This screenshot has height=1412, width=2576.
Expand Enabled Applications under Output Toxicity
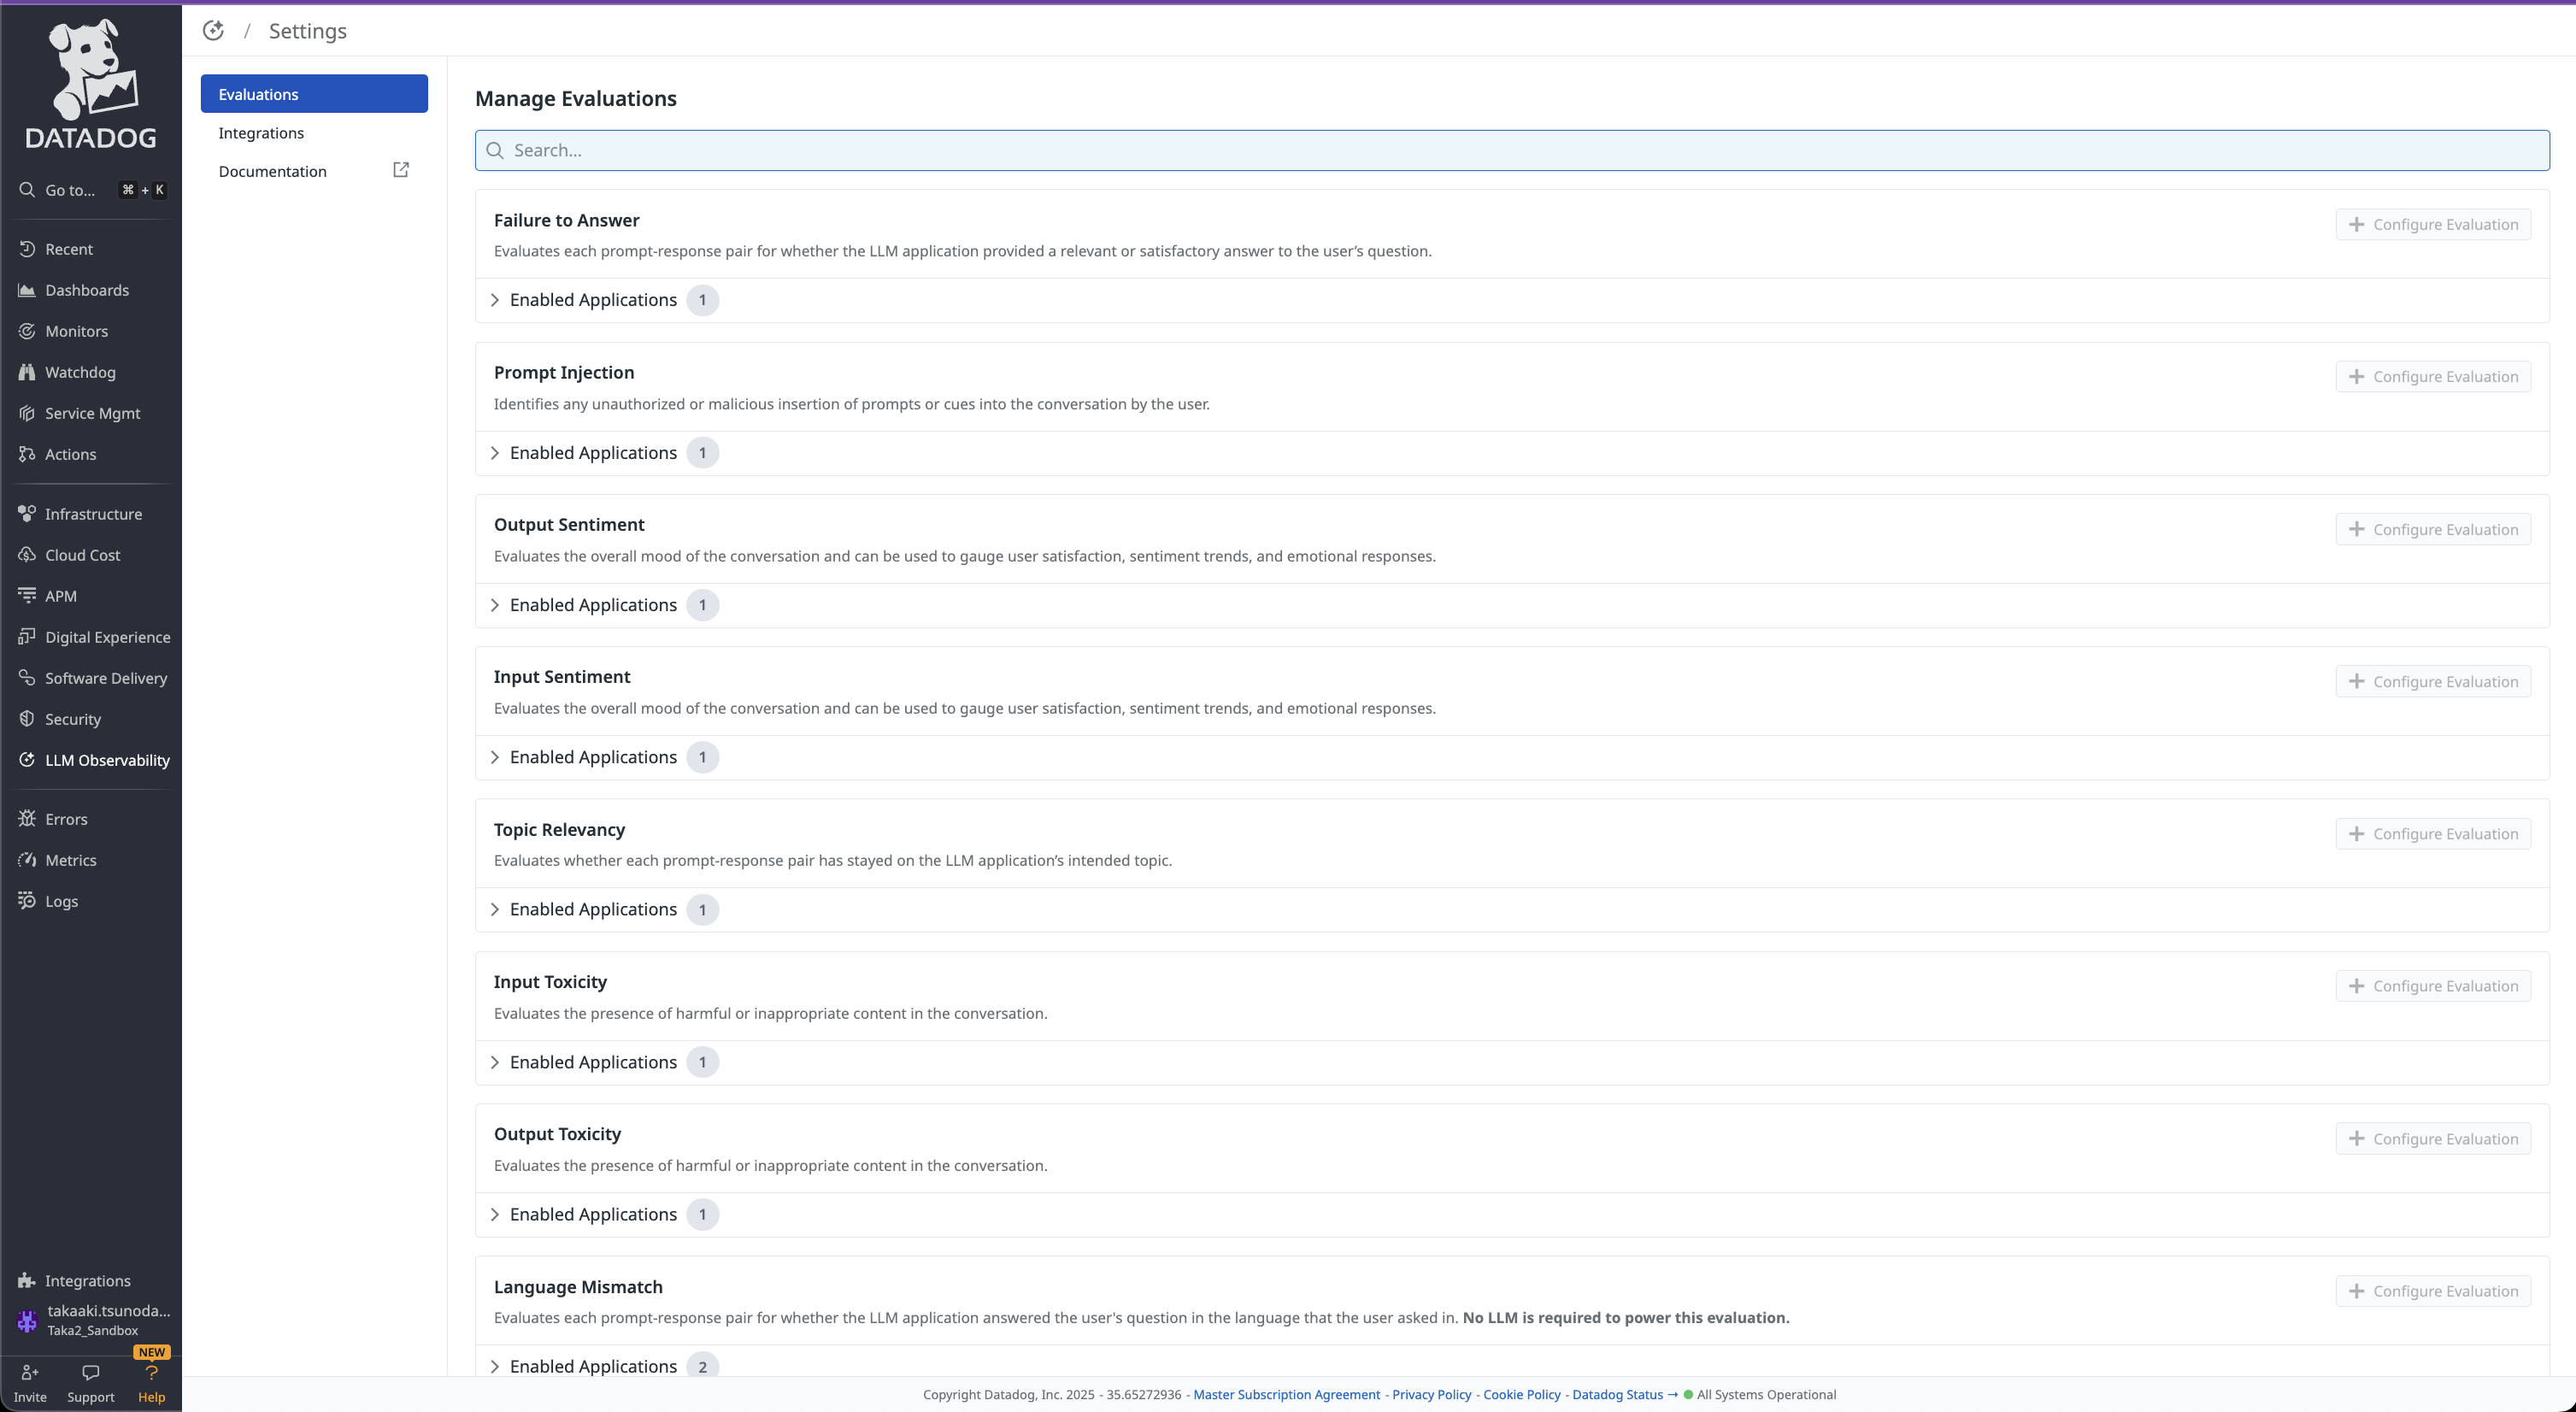point(592,1215)
